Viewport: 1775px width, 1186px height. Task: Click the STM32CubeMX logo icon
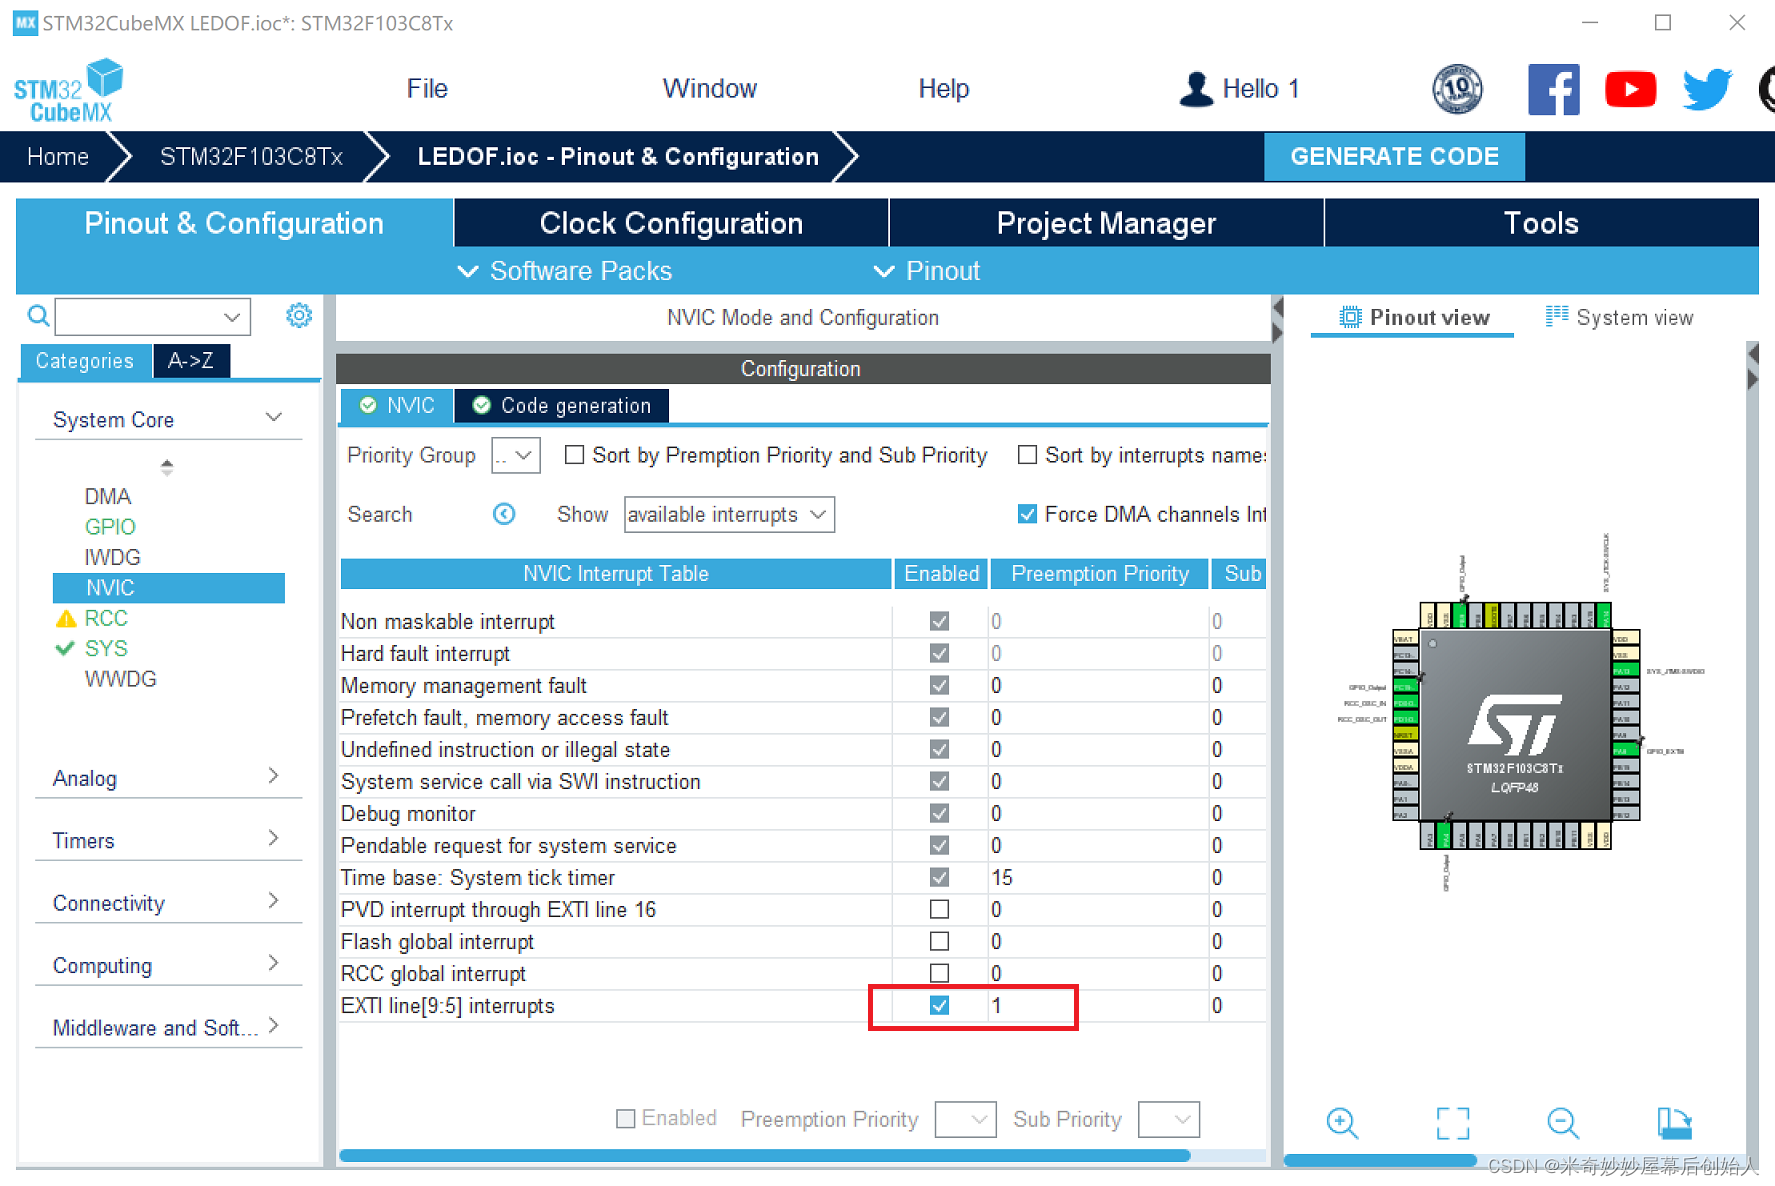68,91
